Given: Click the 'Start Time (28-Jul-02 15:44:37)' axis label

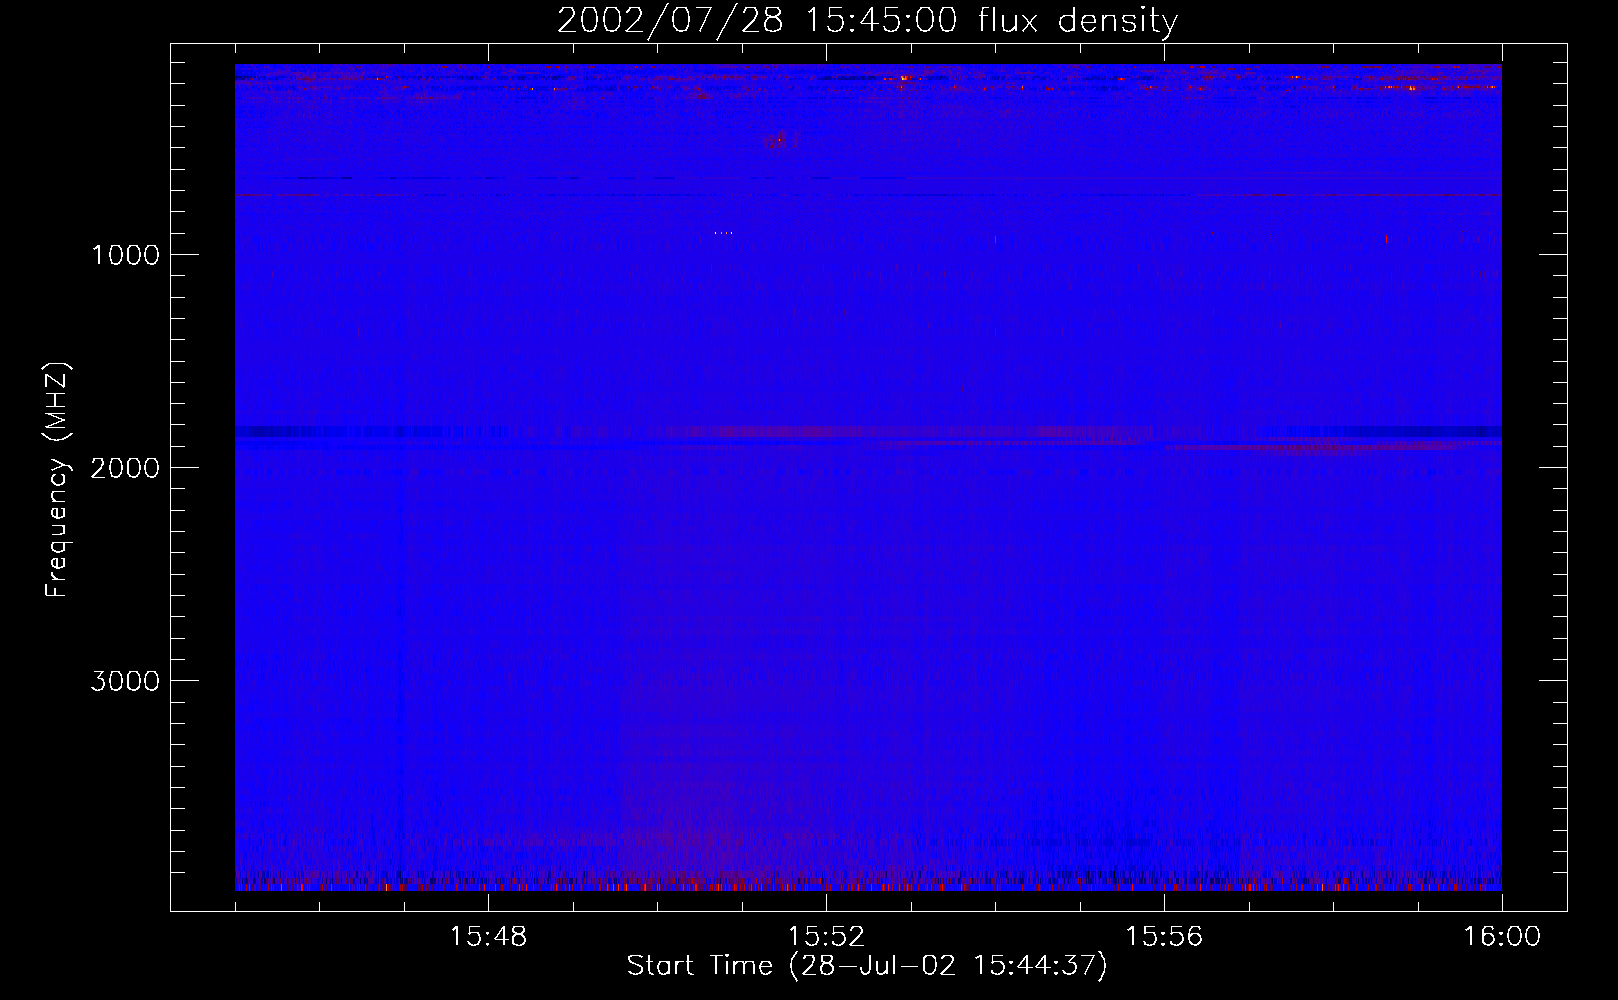Looking at the screenshot, I should tap(867, 966).
